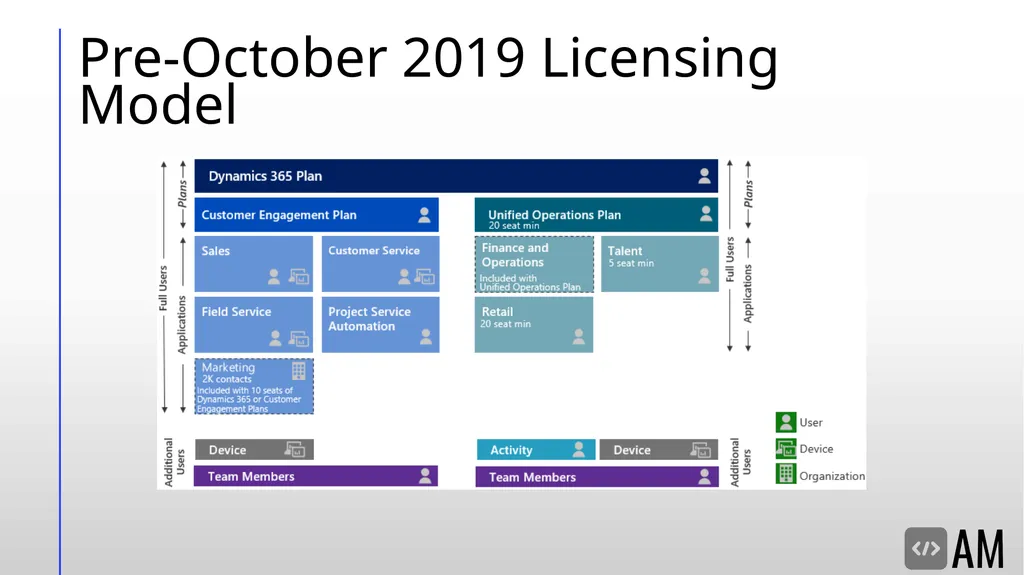Click the '2K contacts' text
The height and width of the screenshot is (575, 1024).
(227, 379)
